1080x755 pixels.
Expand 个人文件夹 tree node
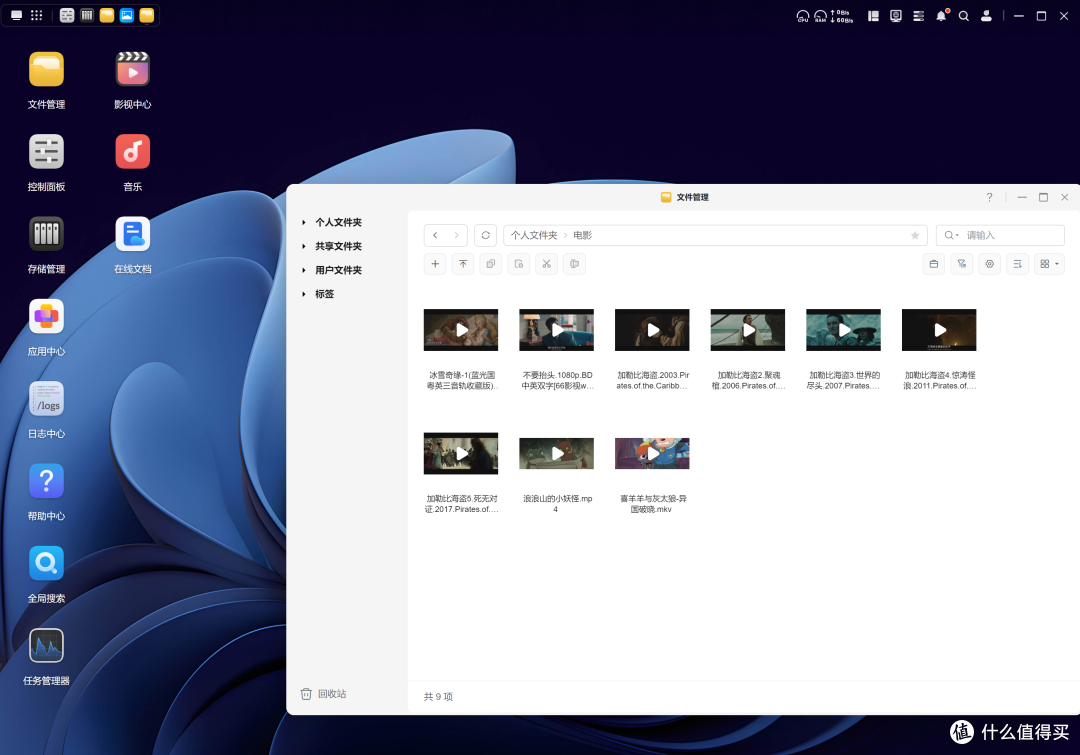[x=304, y=223]
